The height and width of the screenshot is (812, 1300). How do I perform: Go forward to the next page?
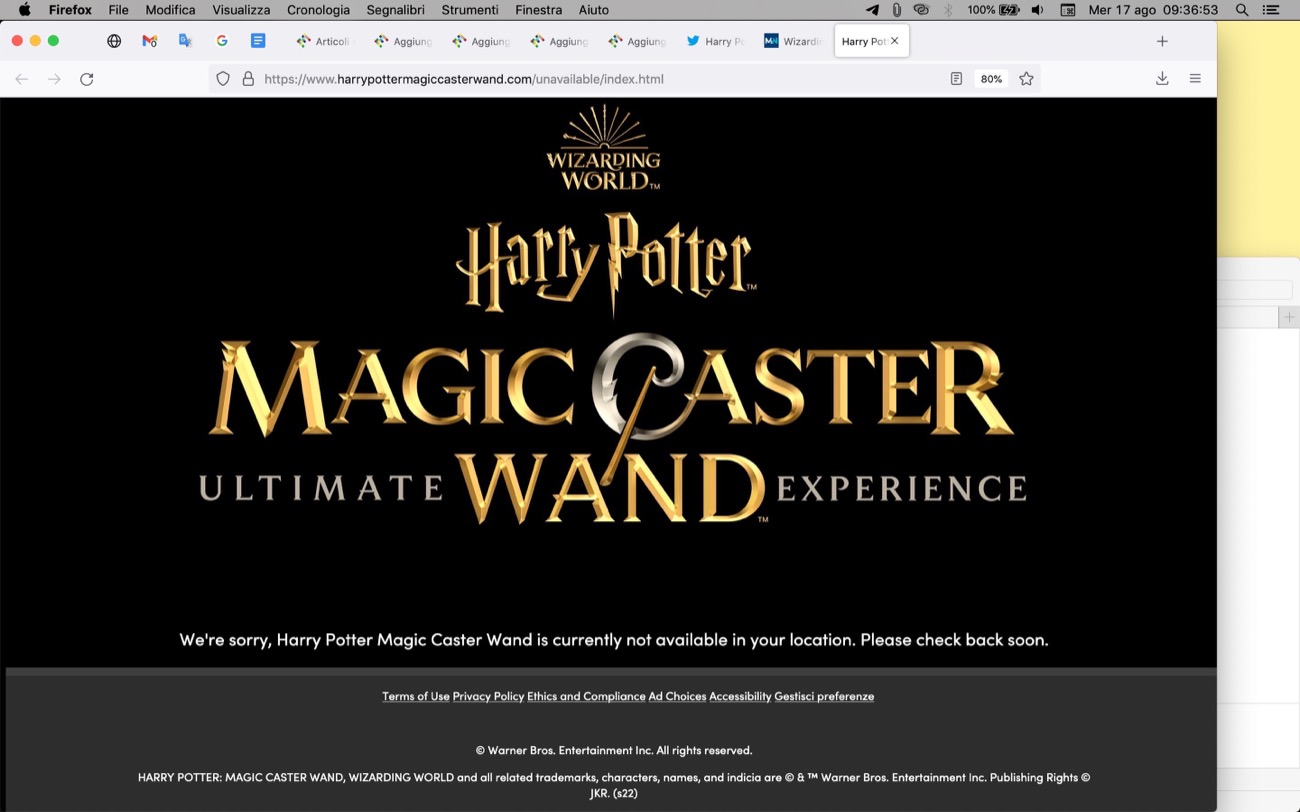[x=54, y=79]
